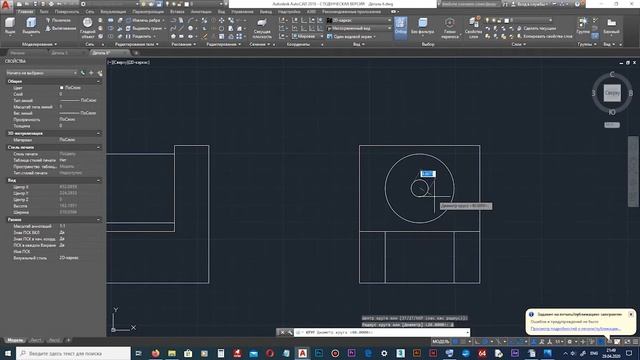Choose the Extrude (Выдавить) tool
This screenshot has height=360, width=640.
point(31,27)
